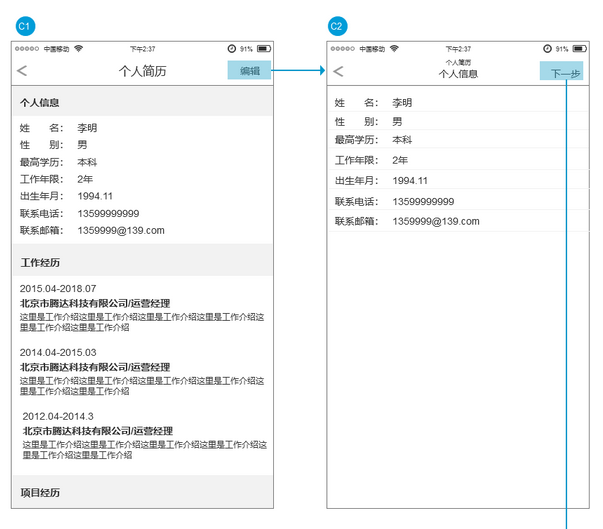Open the 项目经历 section header
This screenshot has height=529, width=603.
(142, 492)
